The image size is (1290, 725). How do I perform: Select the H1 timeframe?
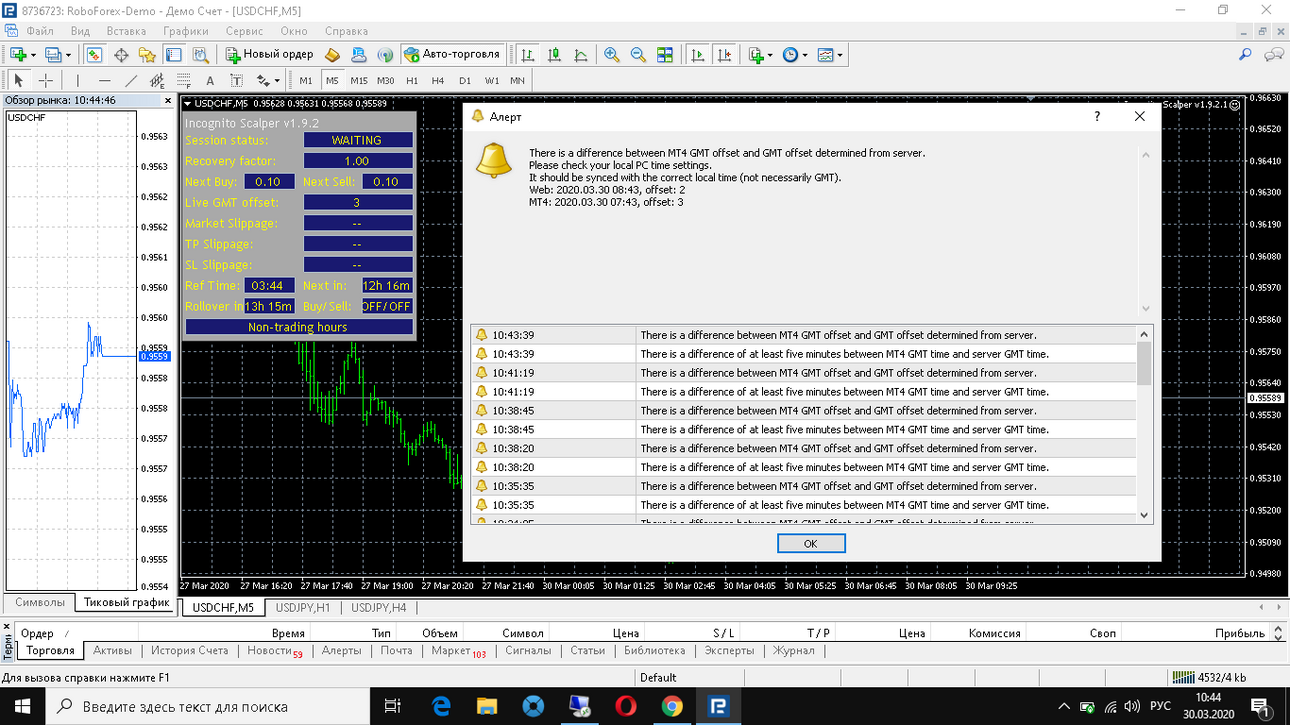click(412, 80)
